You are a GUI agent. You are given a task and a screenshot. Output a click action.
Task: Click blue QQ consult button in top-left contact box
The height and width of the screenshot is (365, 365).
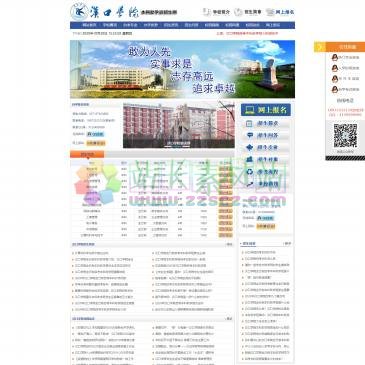tap(95, 134)
